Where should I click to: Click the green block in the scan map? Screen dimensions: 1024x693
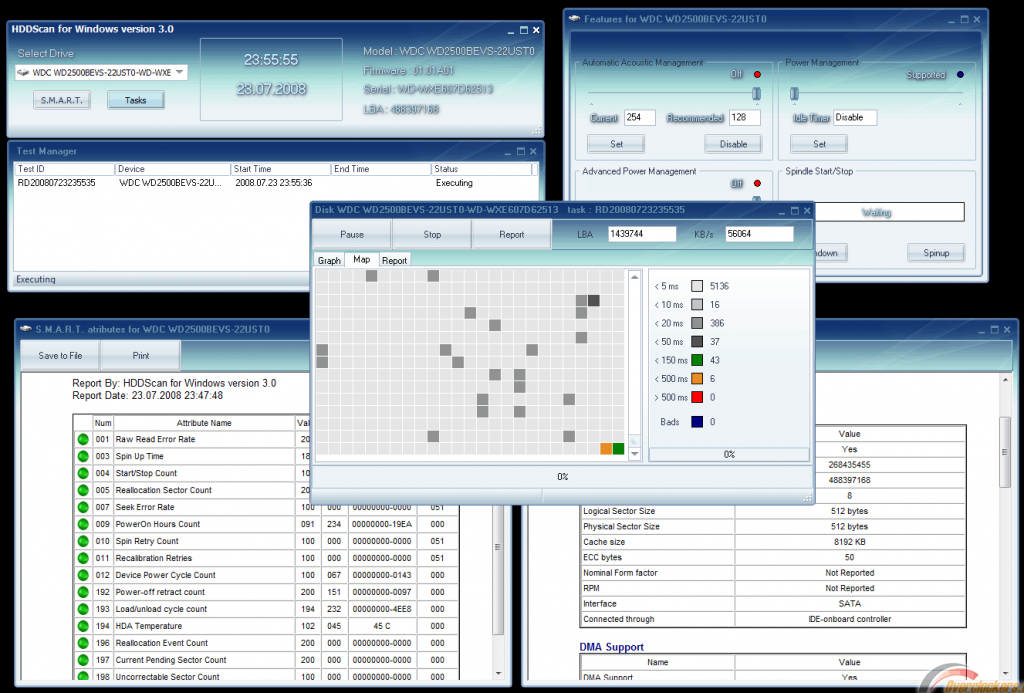tap(619, 449)
